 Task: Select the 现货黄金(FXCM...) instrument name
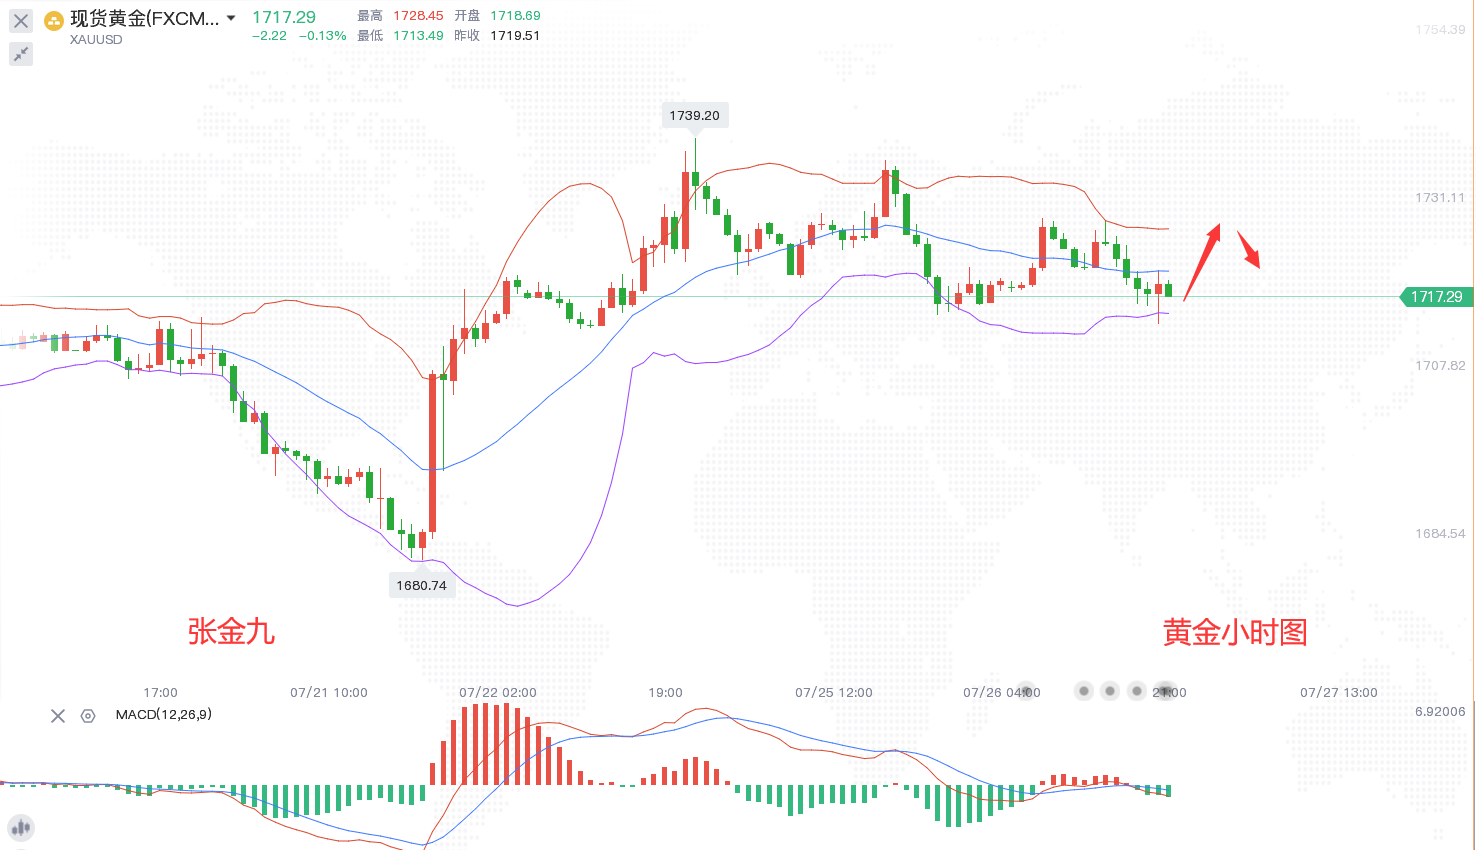(x=144, y=18)
